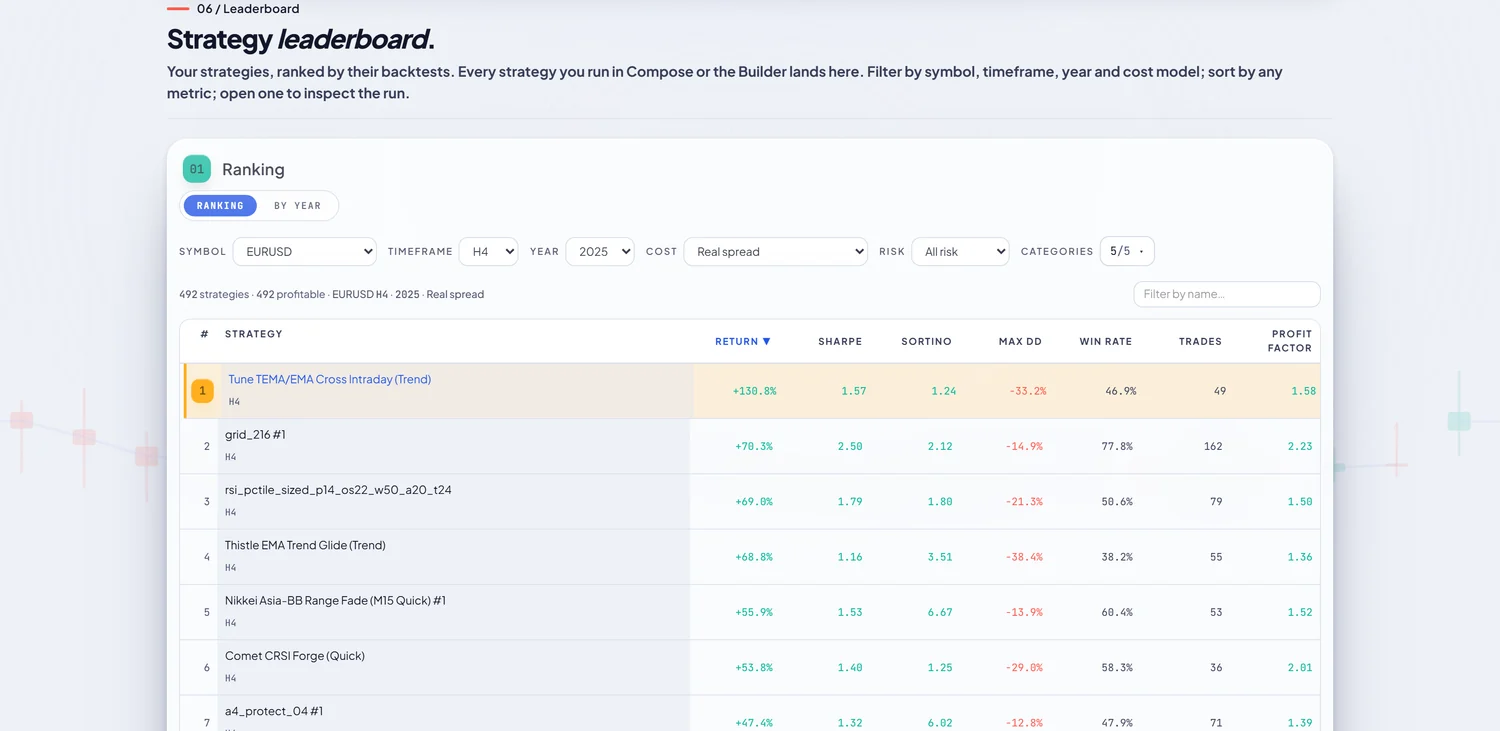This screenshot has width=1500, height=731.
Task: Sort by SHARPE column header
Action: click(x=840, y=341)
